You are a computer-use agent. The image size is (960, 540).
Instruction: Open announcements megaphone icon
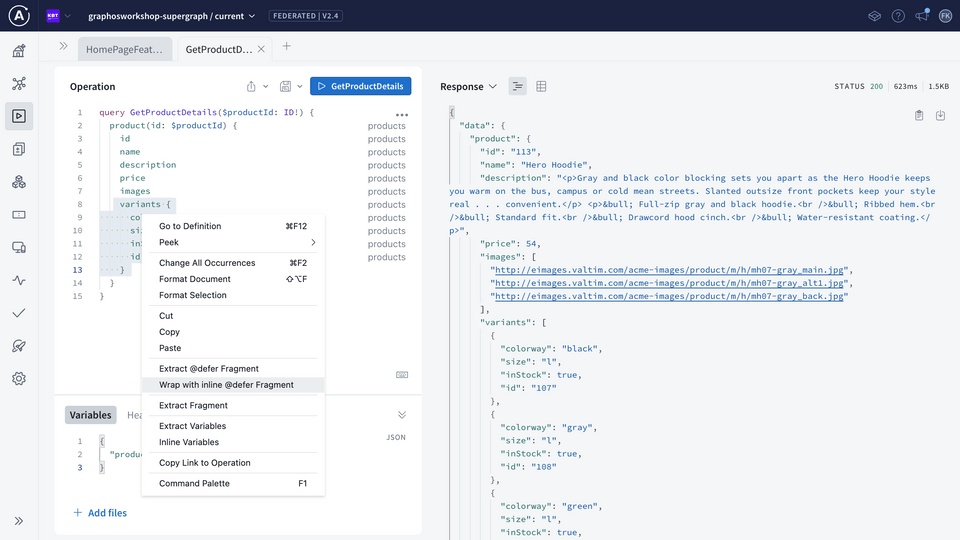(x=922, y=15)
